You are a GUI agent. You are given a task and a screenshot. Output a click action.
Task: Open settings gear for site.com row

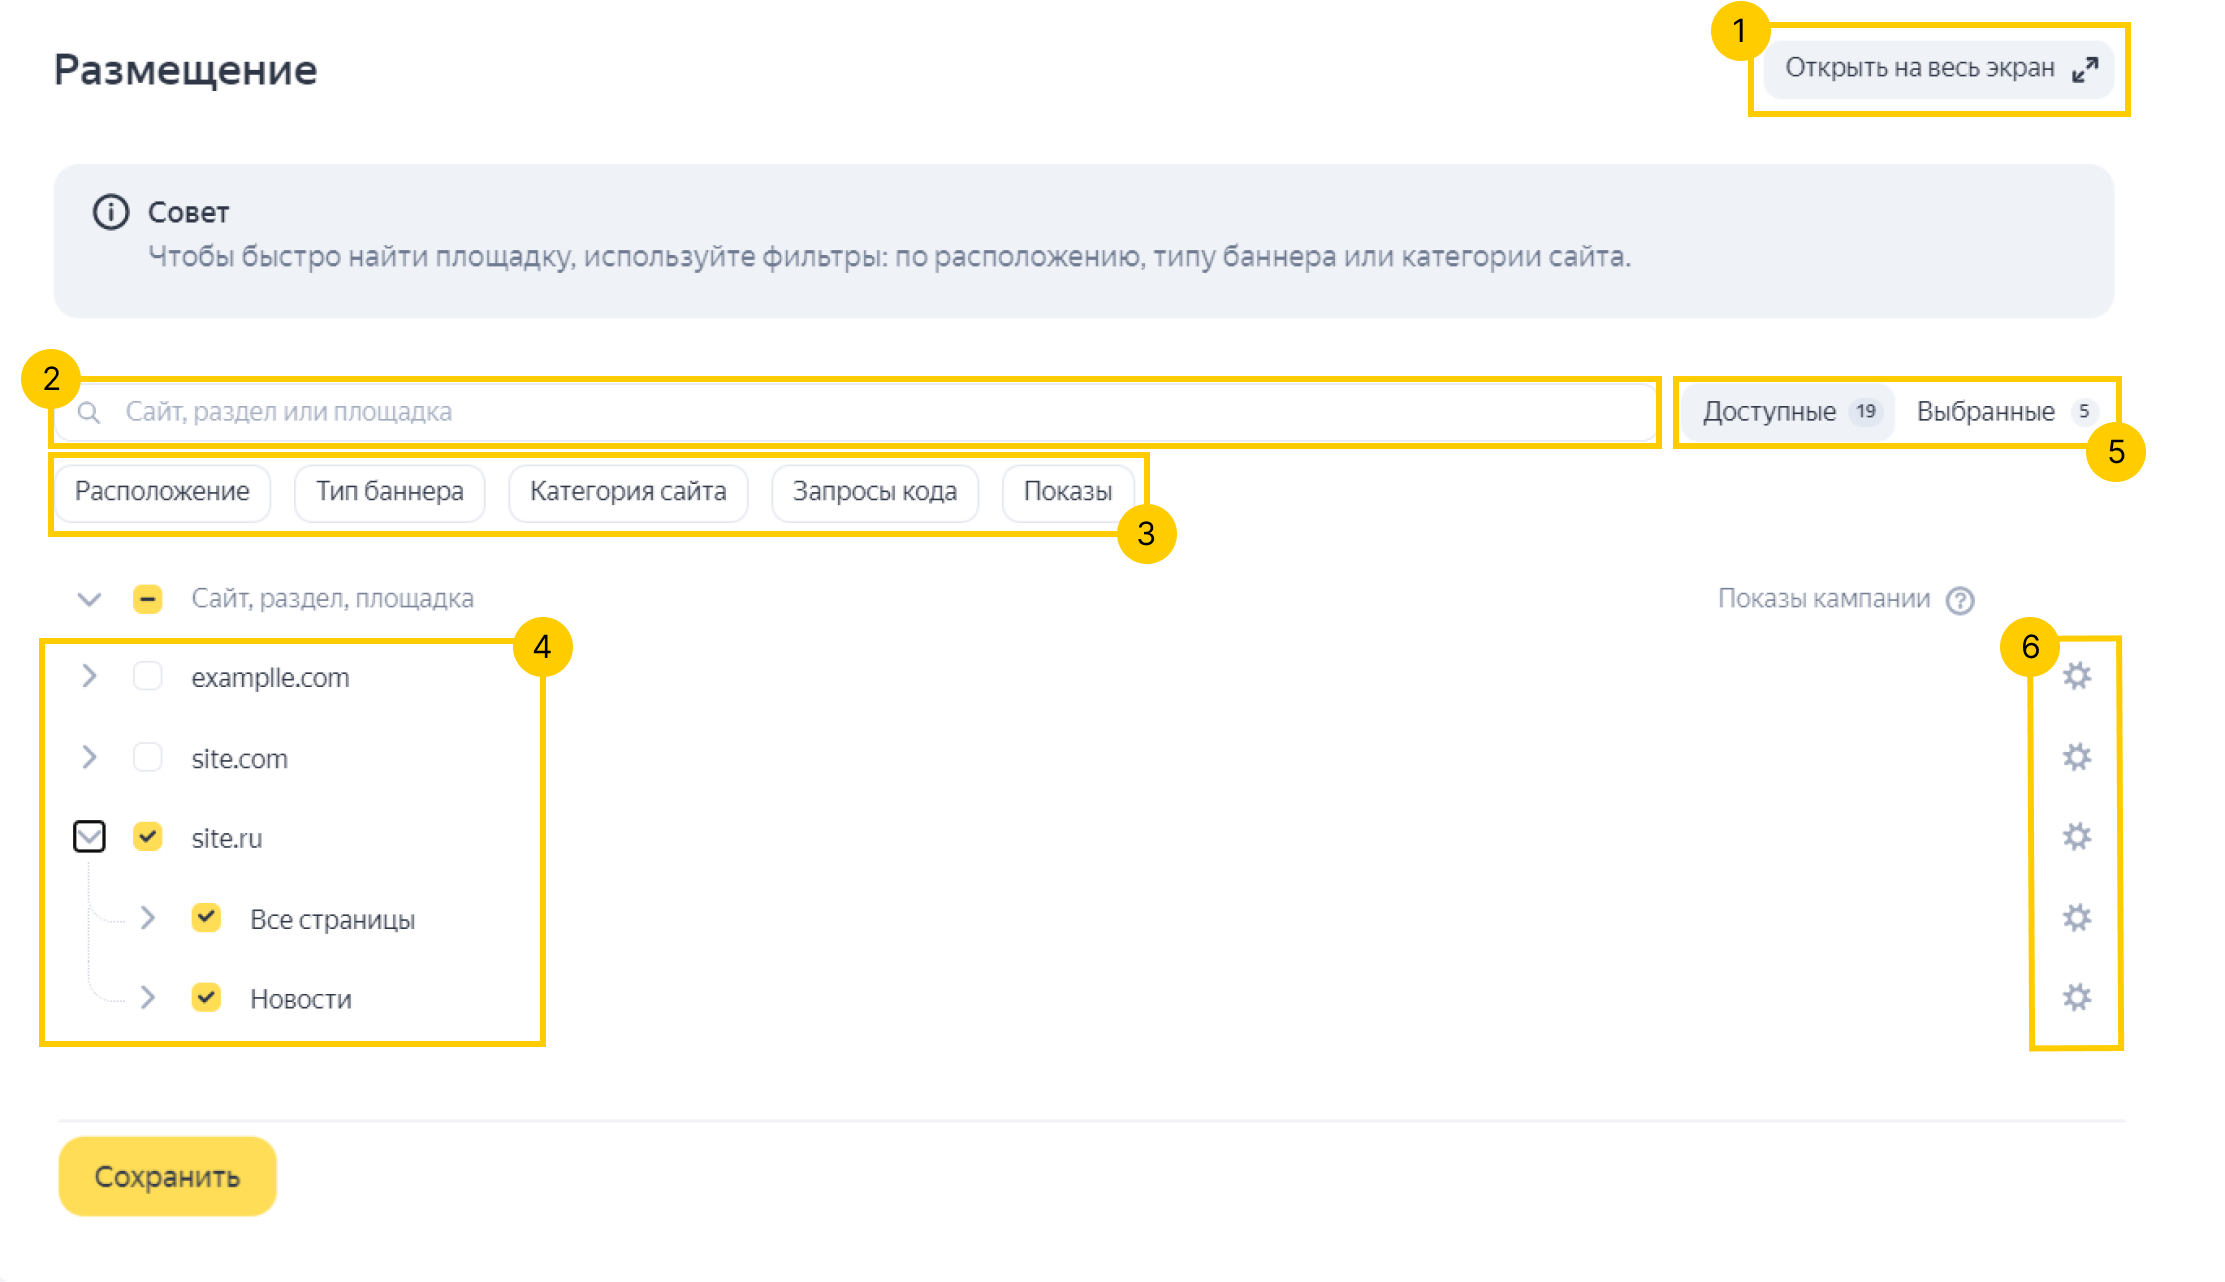pos(2076,757)
